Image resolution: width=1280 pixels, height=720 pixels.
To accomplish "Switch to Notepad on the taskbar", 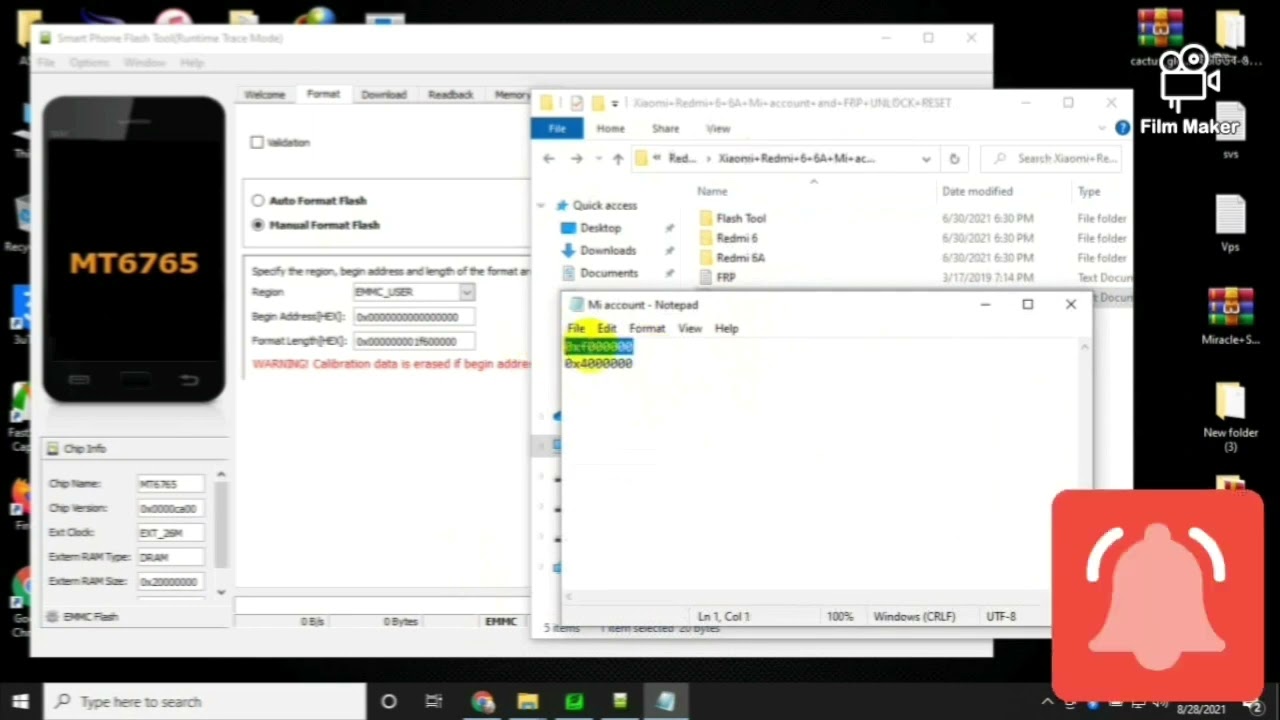I will (665, 701).
